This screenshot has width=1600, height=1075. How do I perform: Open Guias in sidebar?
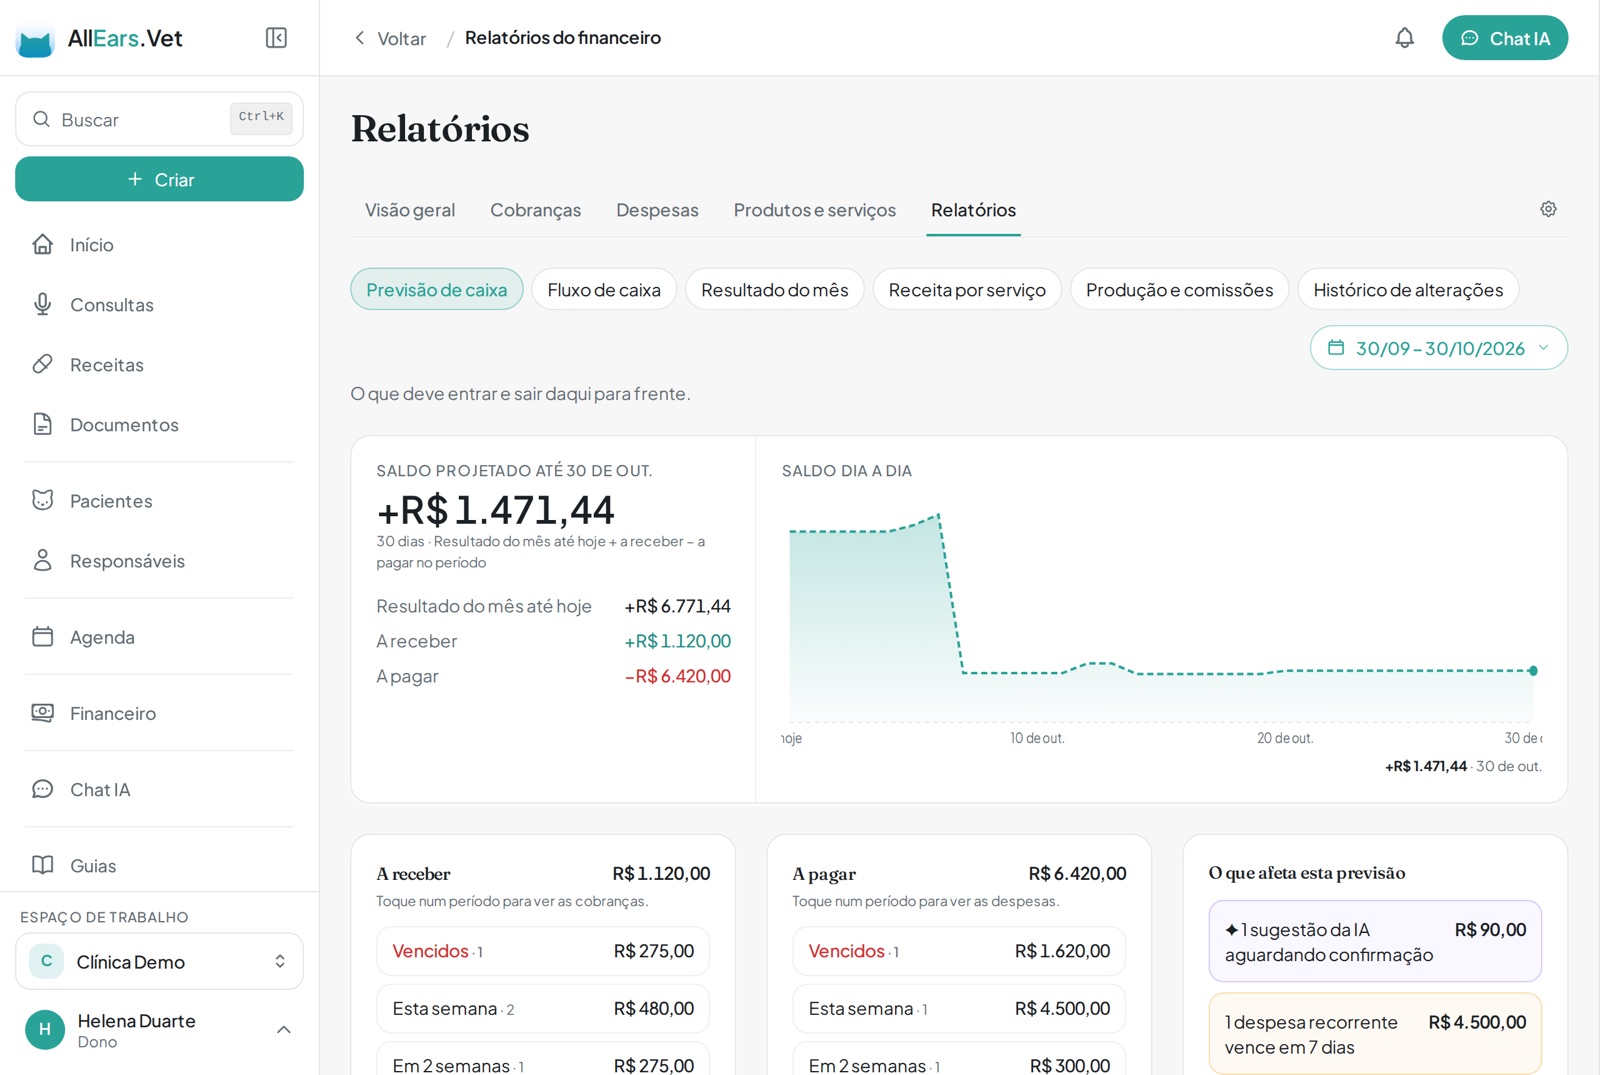[x=160, y=866]
